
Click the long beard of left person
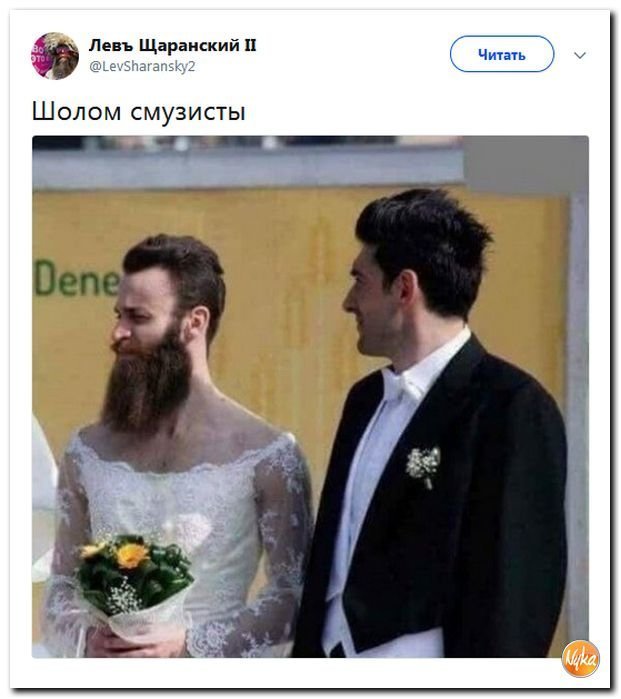click(147, 384)
